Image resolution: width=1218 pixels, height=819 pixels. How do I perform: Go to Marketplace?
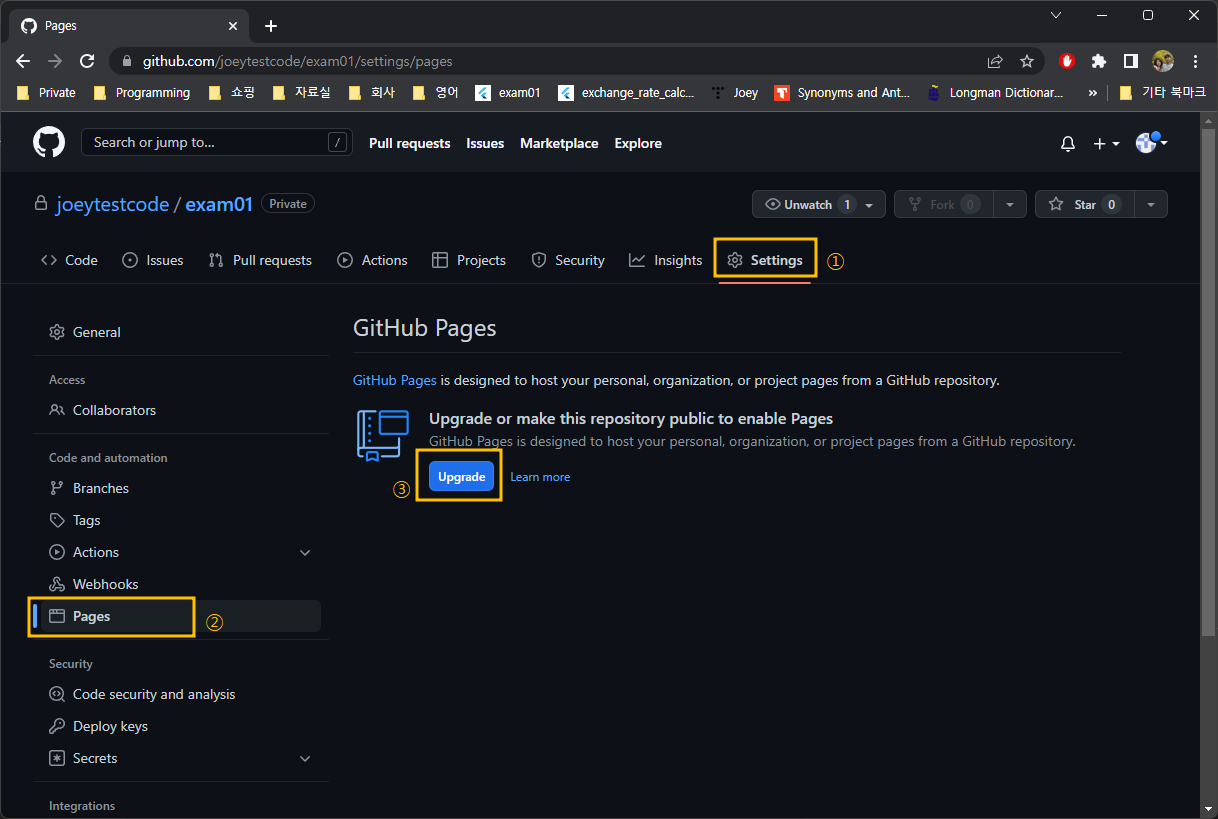click(x=559, y=143)
